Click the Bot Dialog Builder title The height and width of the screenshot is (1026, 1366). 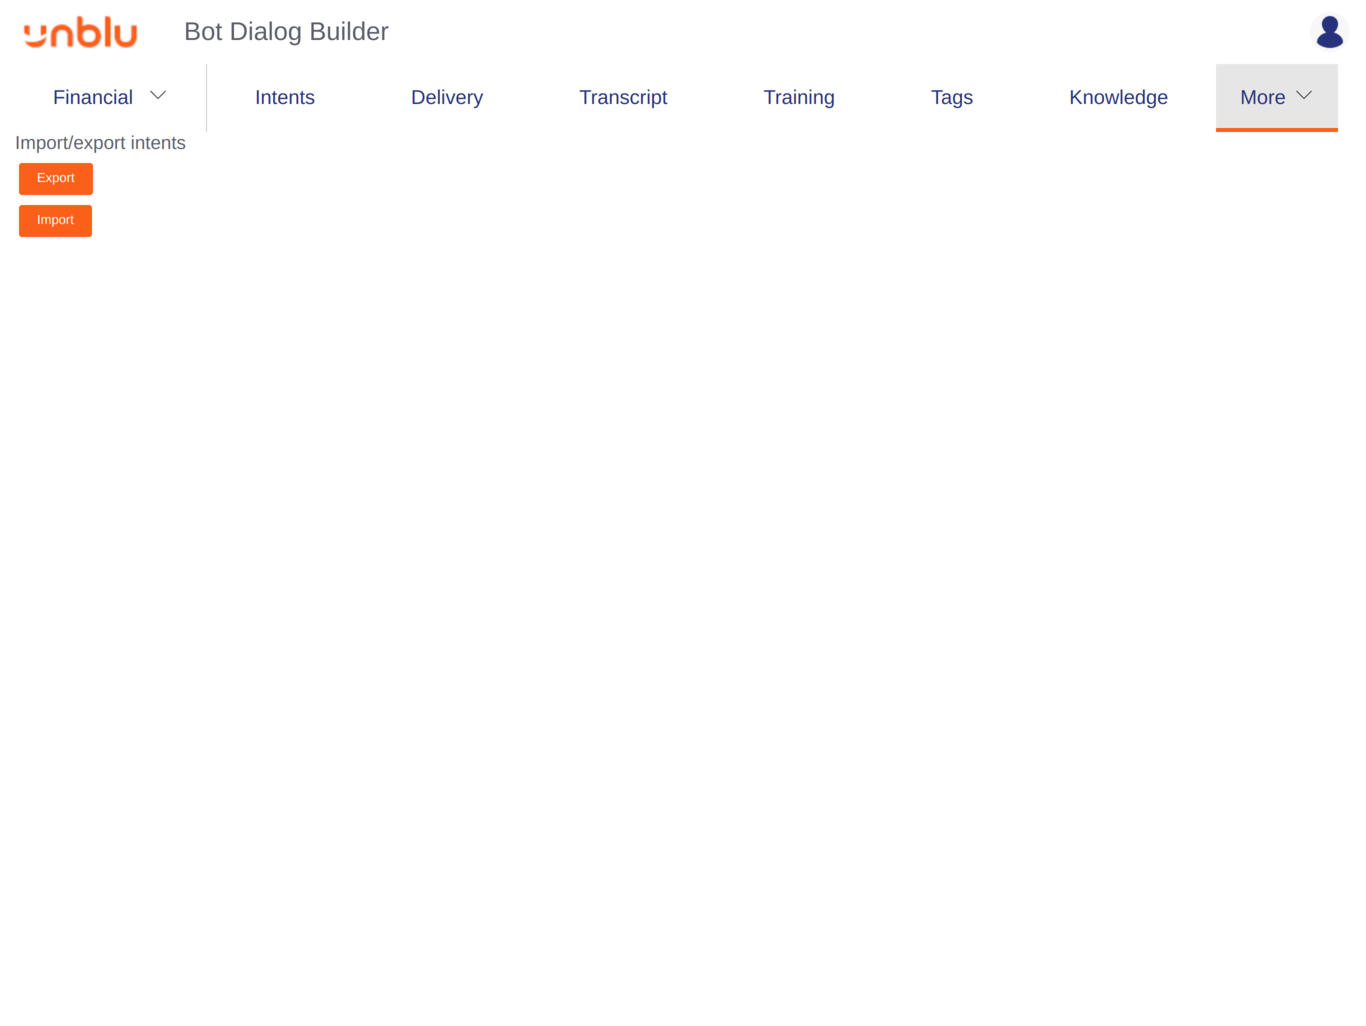(286, 31)
